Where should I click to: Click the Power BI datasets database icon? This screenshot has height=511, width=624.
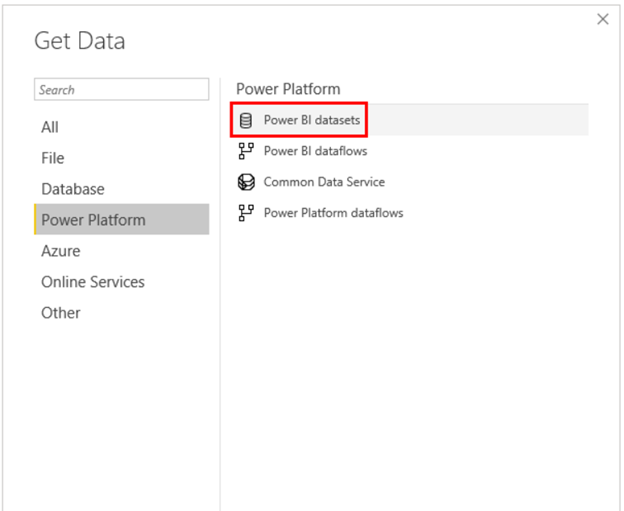point(246,120)
